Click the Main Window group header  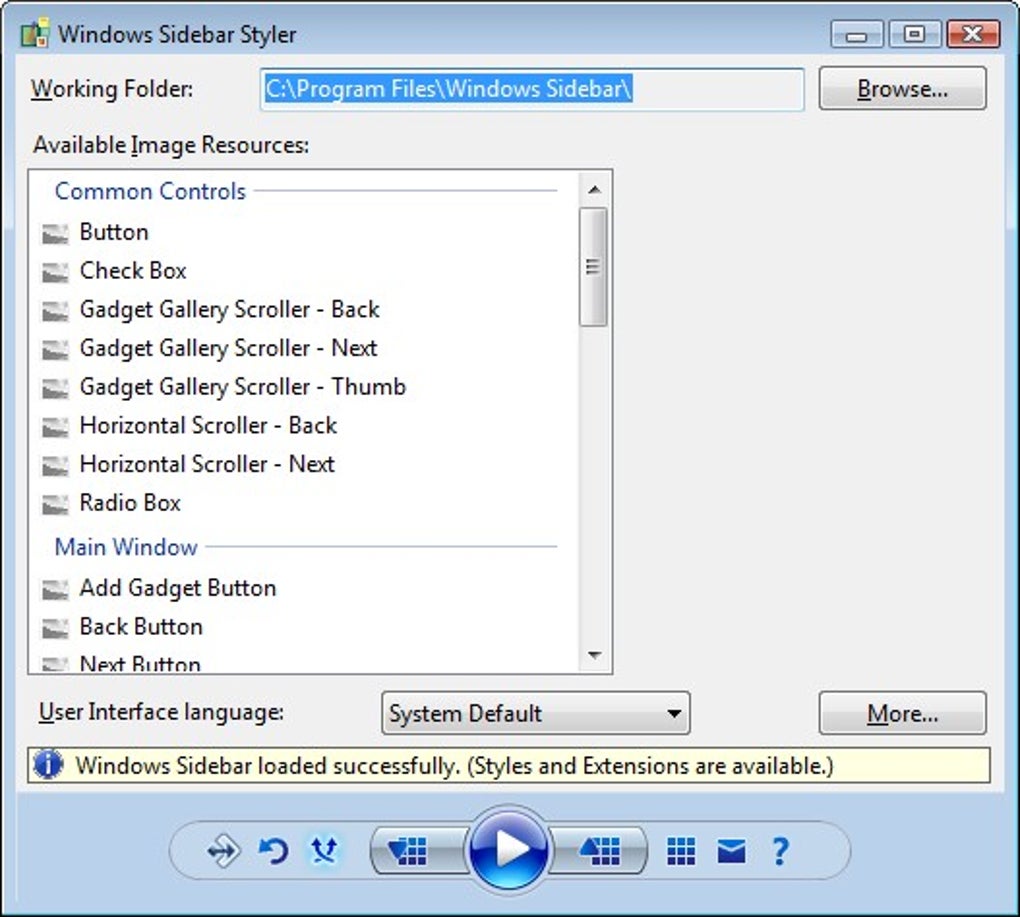[126, 547]
